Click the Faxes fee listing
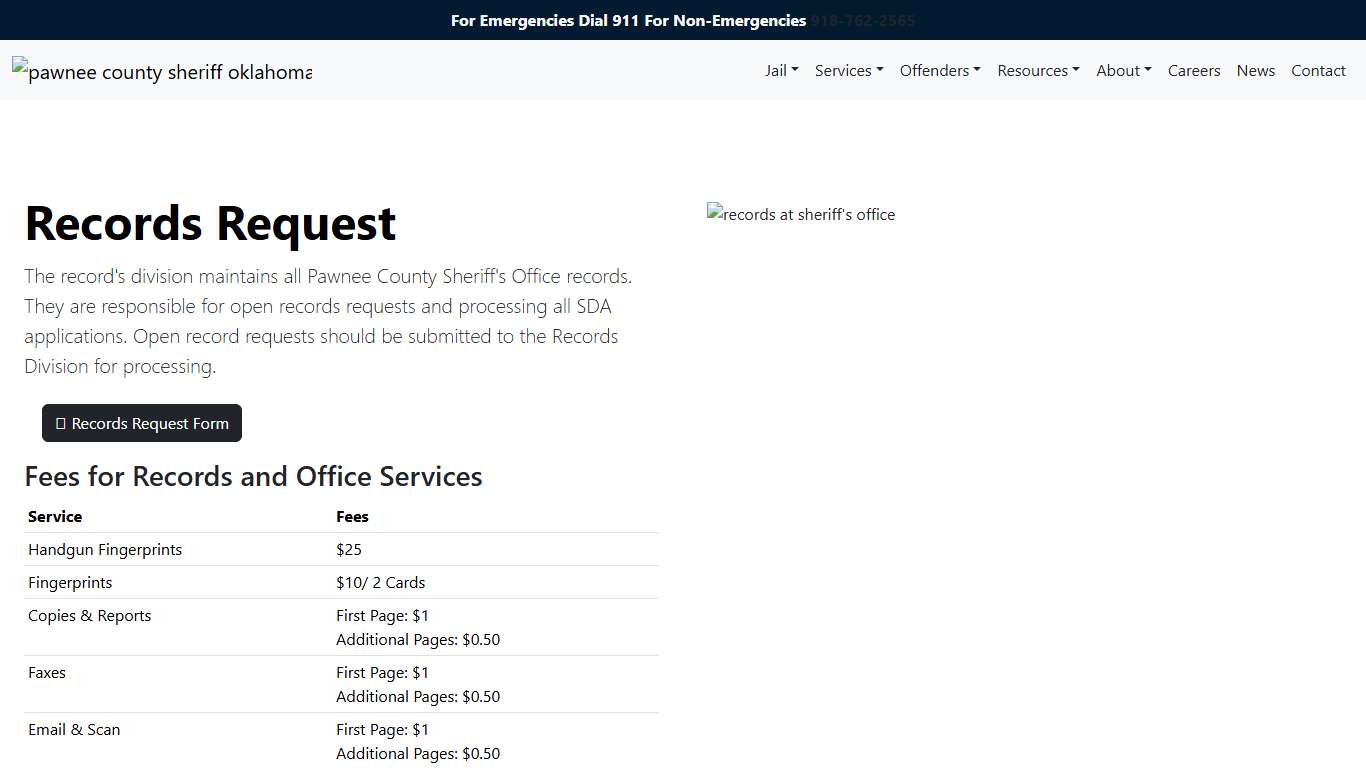 point(47,672)
